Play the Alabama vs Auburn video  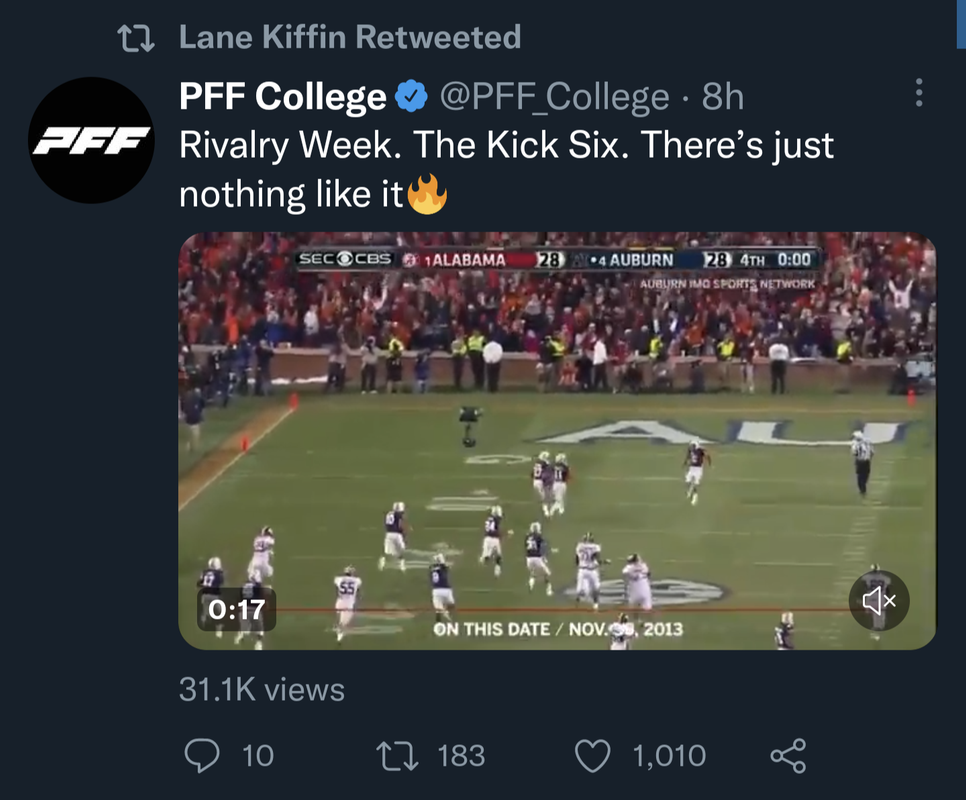[x=557, y=440]
